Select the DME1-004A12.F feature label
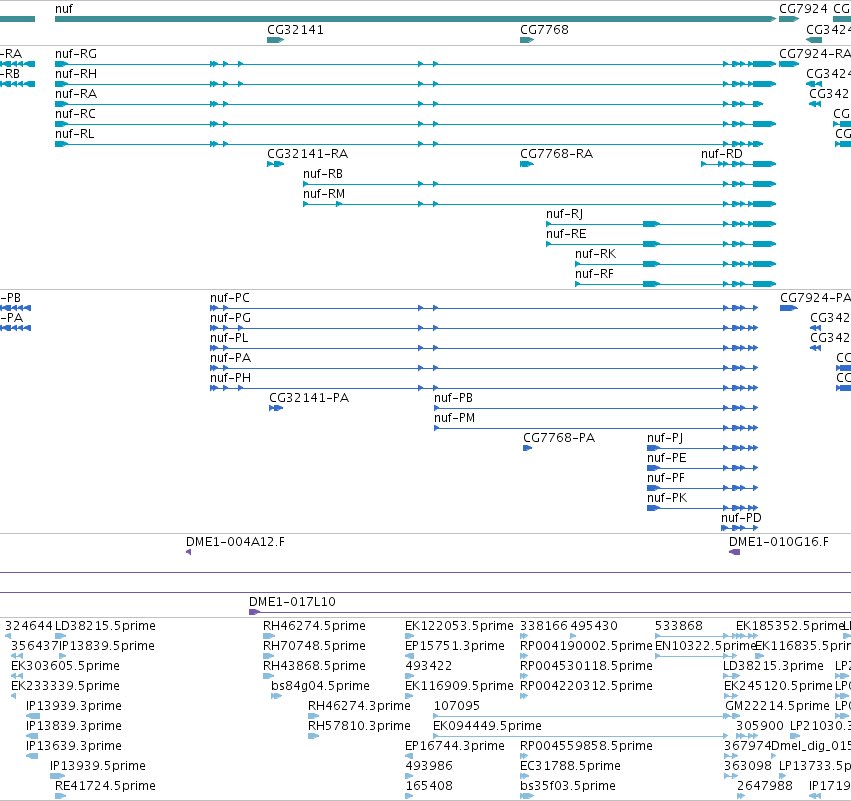This screenshot has height=801, width=851. [x=236, y=542]
